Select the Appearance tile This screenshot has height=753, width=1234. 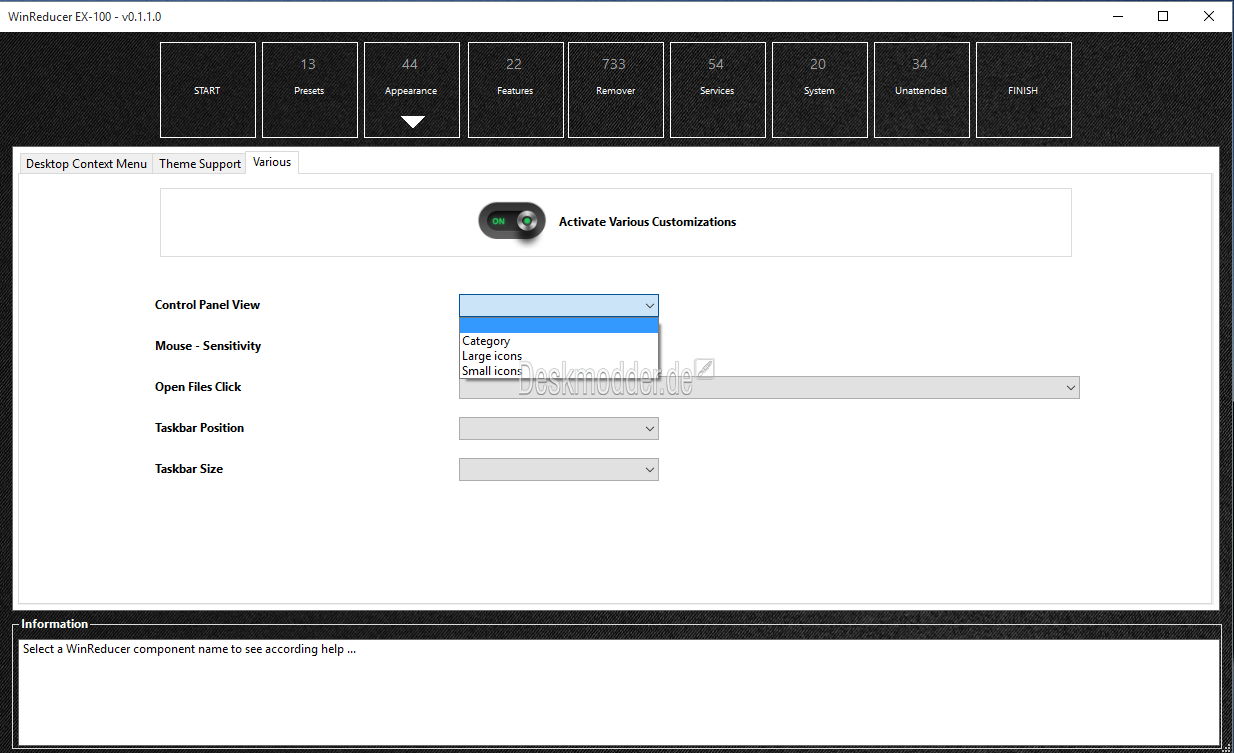[x=412, y=90]
